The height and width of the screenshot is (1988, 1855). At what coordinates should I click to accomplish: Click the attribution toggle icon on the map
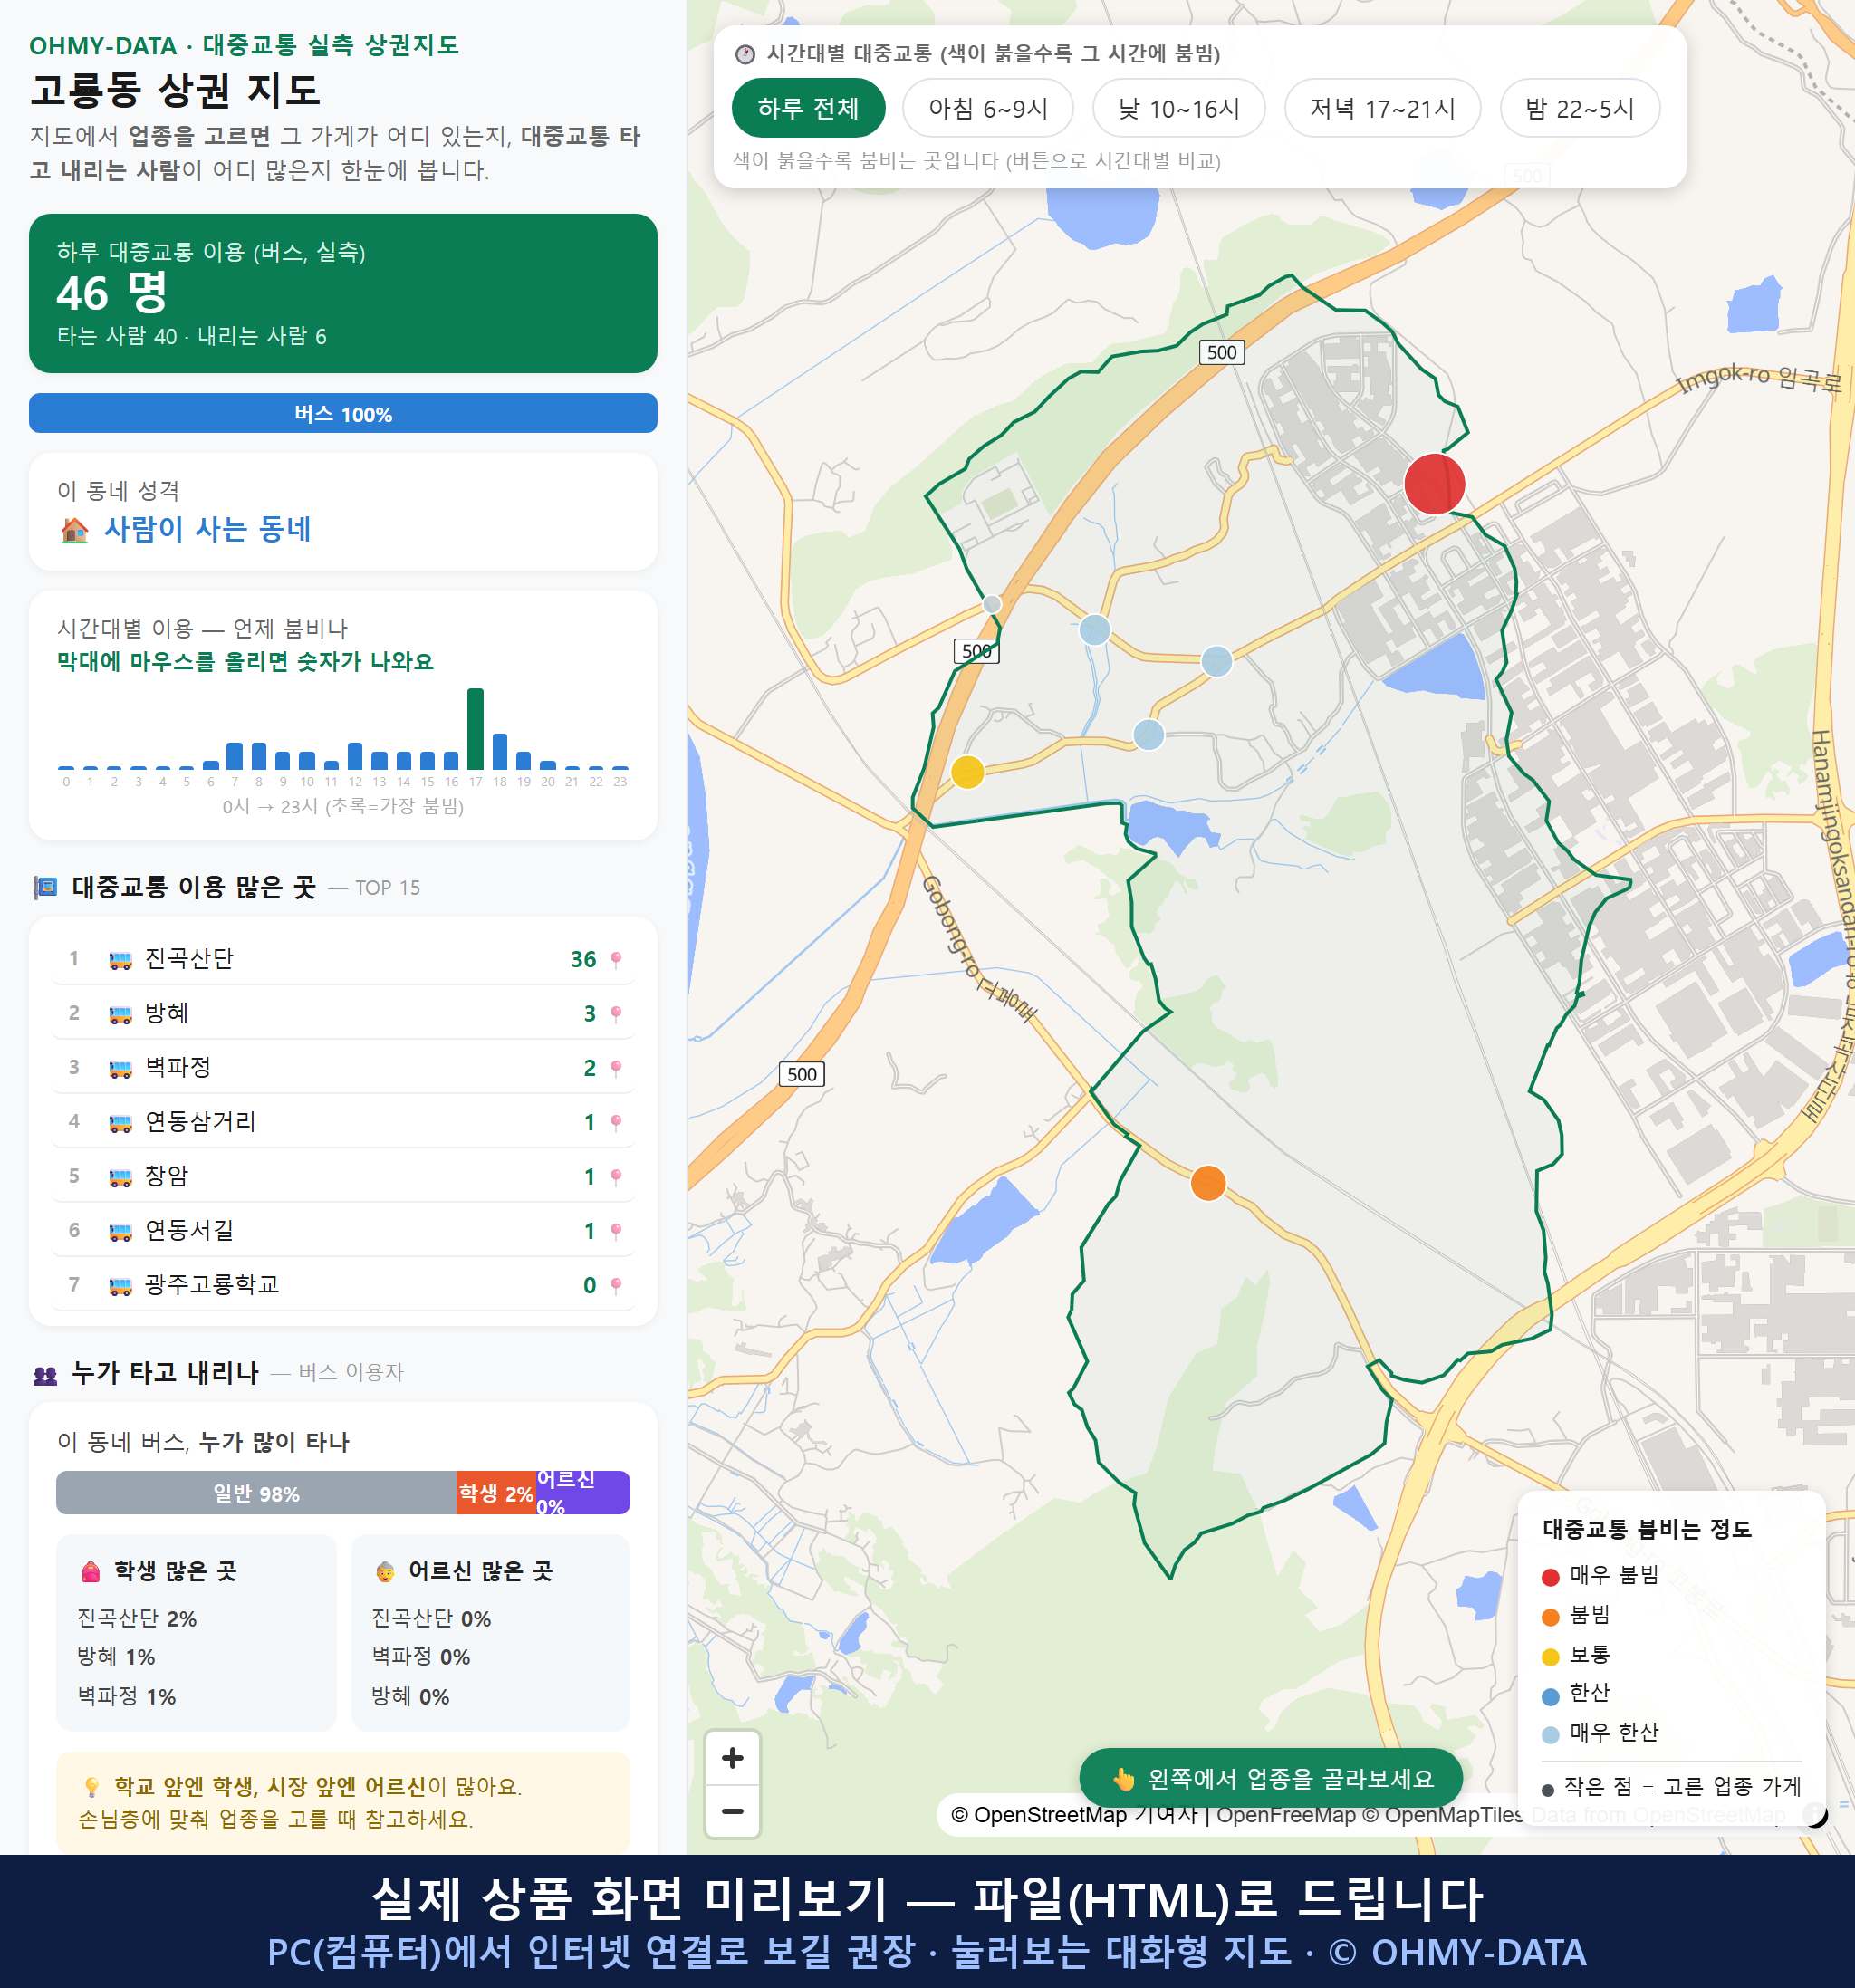point(1815,1814)
